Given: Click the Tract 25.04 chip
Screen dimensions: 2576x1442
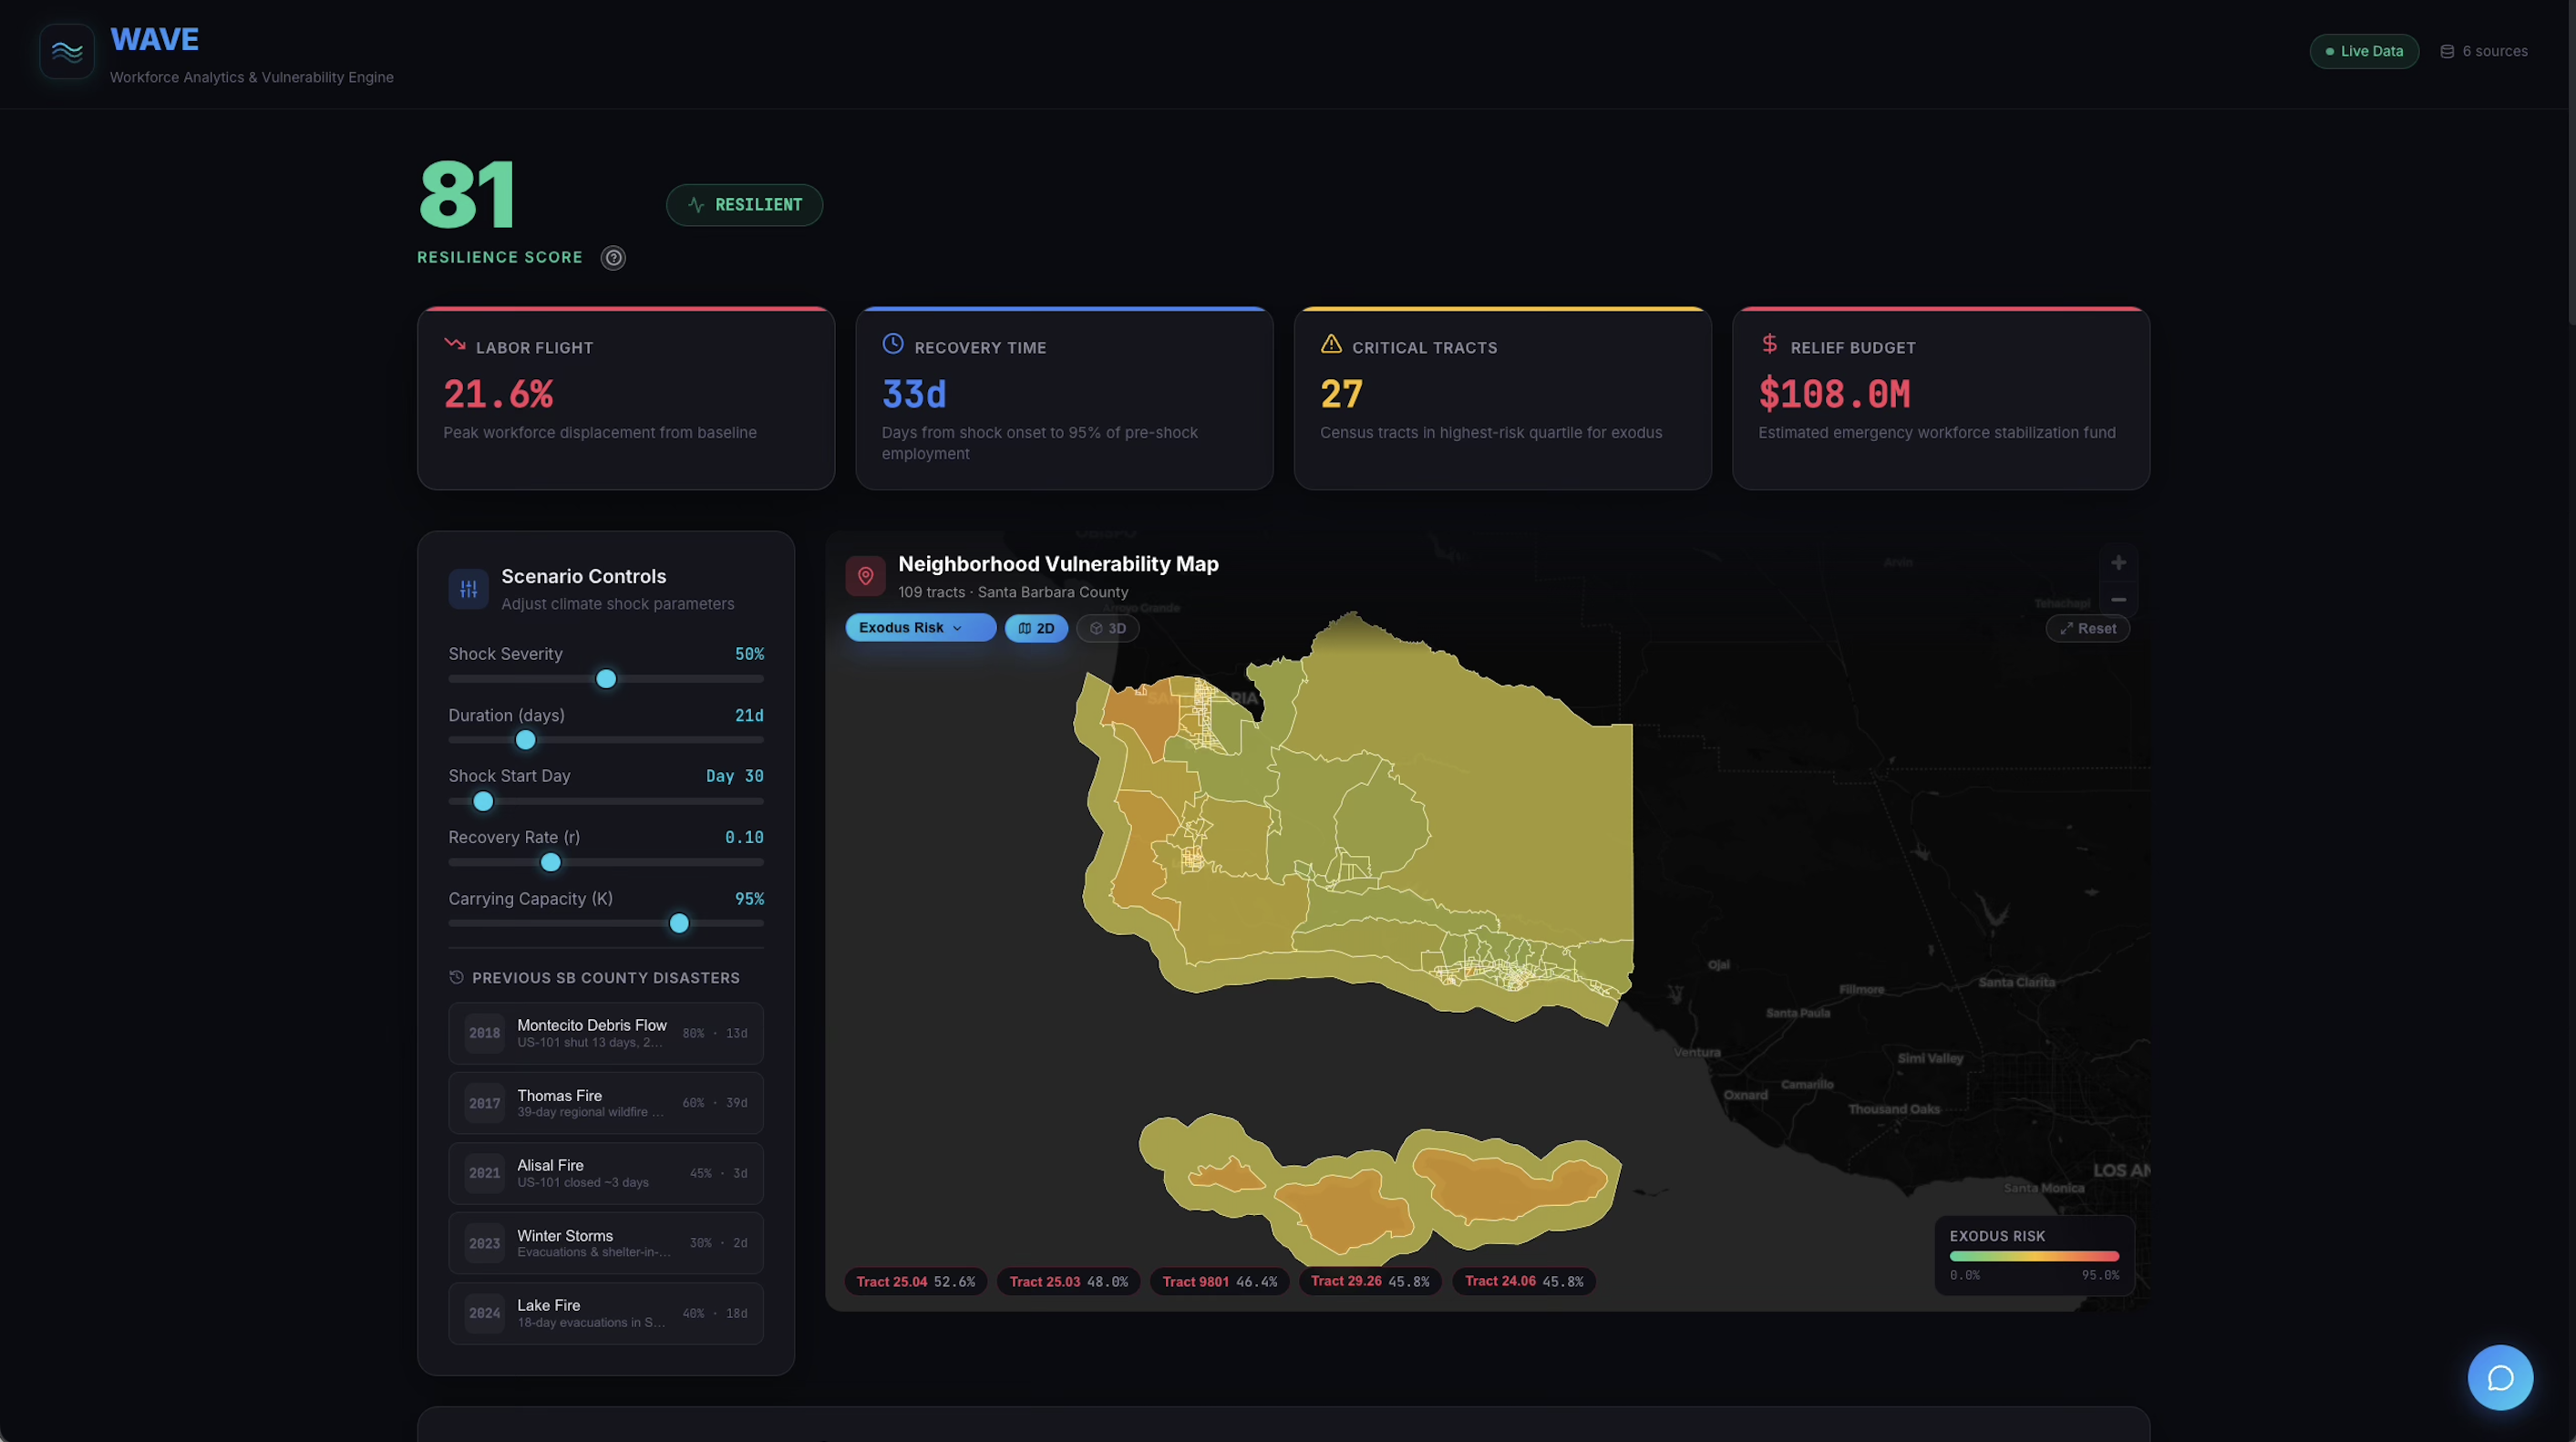Looking at the screenshot, I should tap(915, 1281).
